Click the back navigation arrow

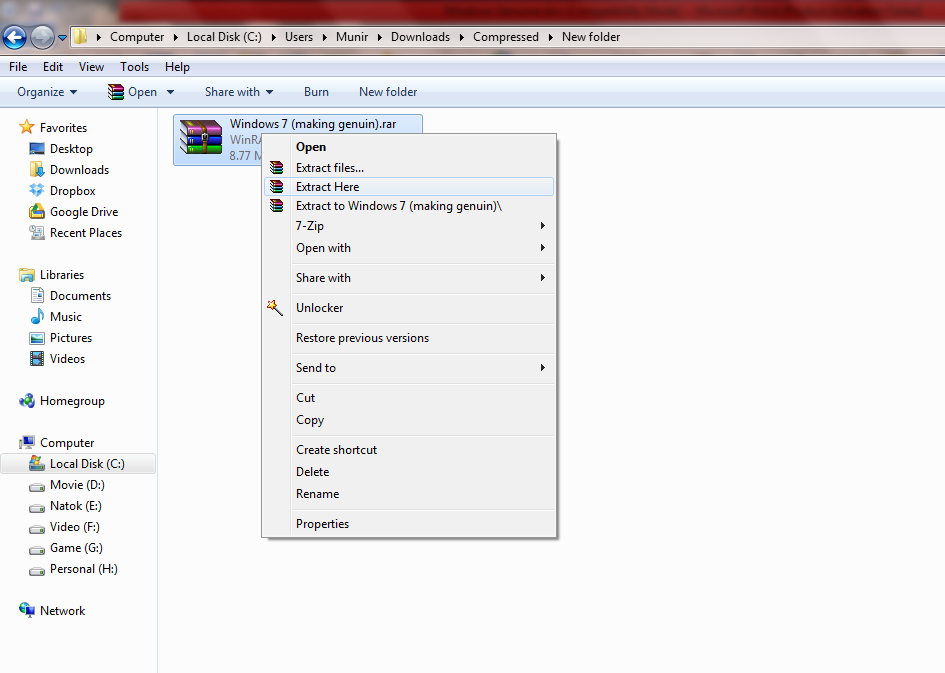click(x=14, y=37)
